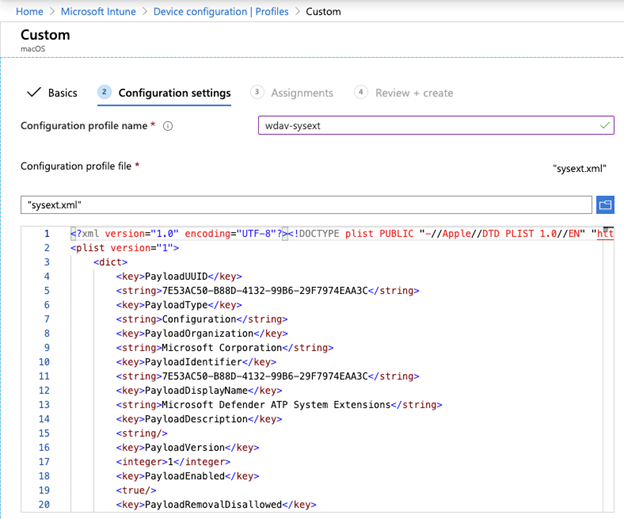Navigate to Home breadcrumb link
The image size is (624, 519).
coord(29,12)
